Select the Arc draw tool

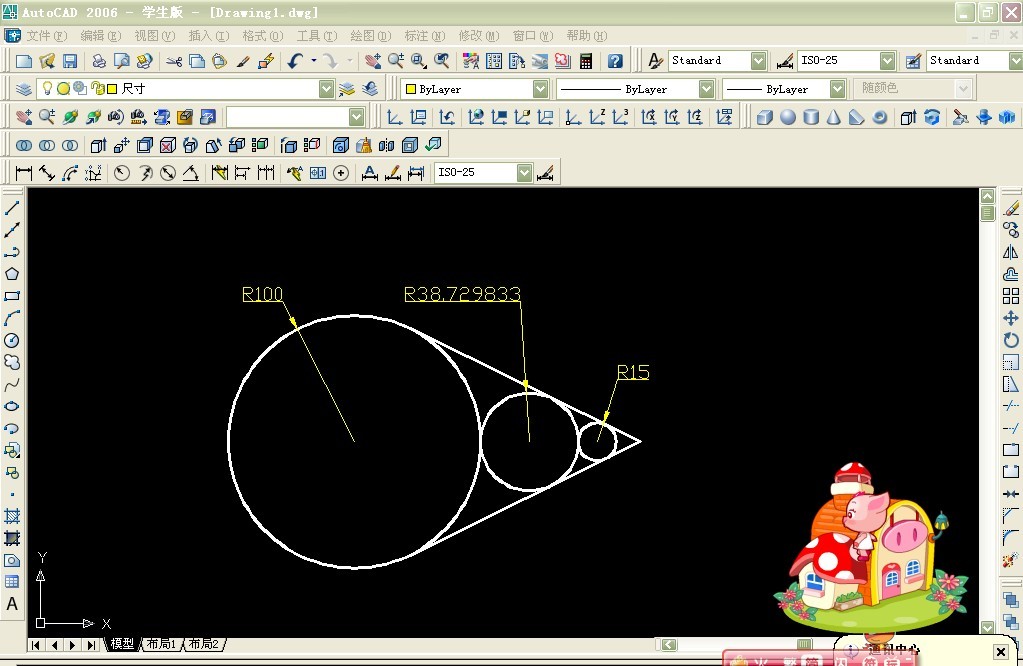click(12, 318)
